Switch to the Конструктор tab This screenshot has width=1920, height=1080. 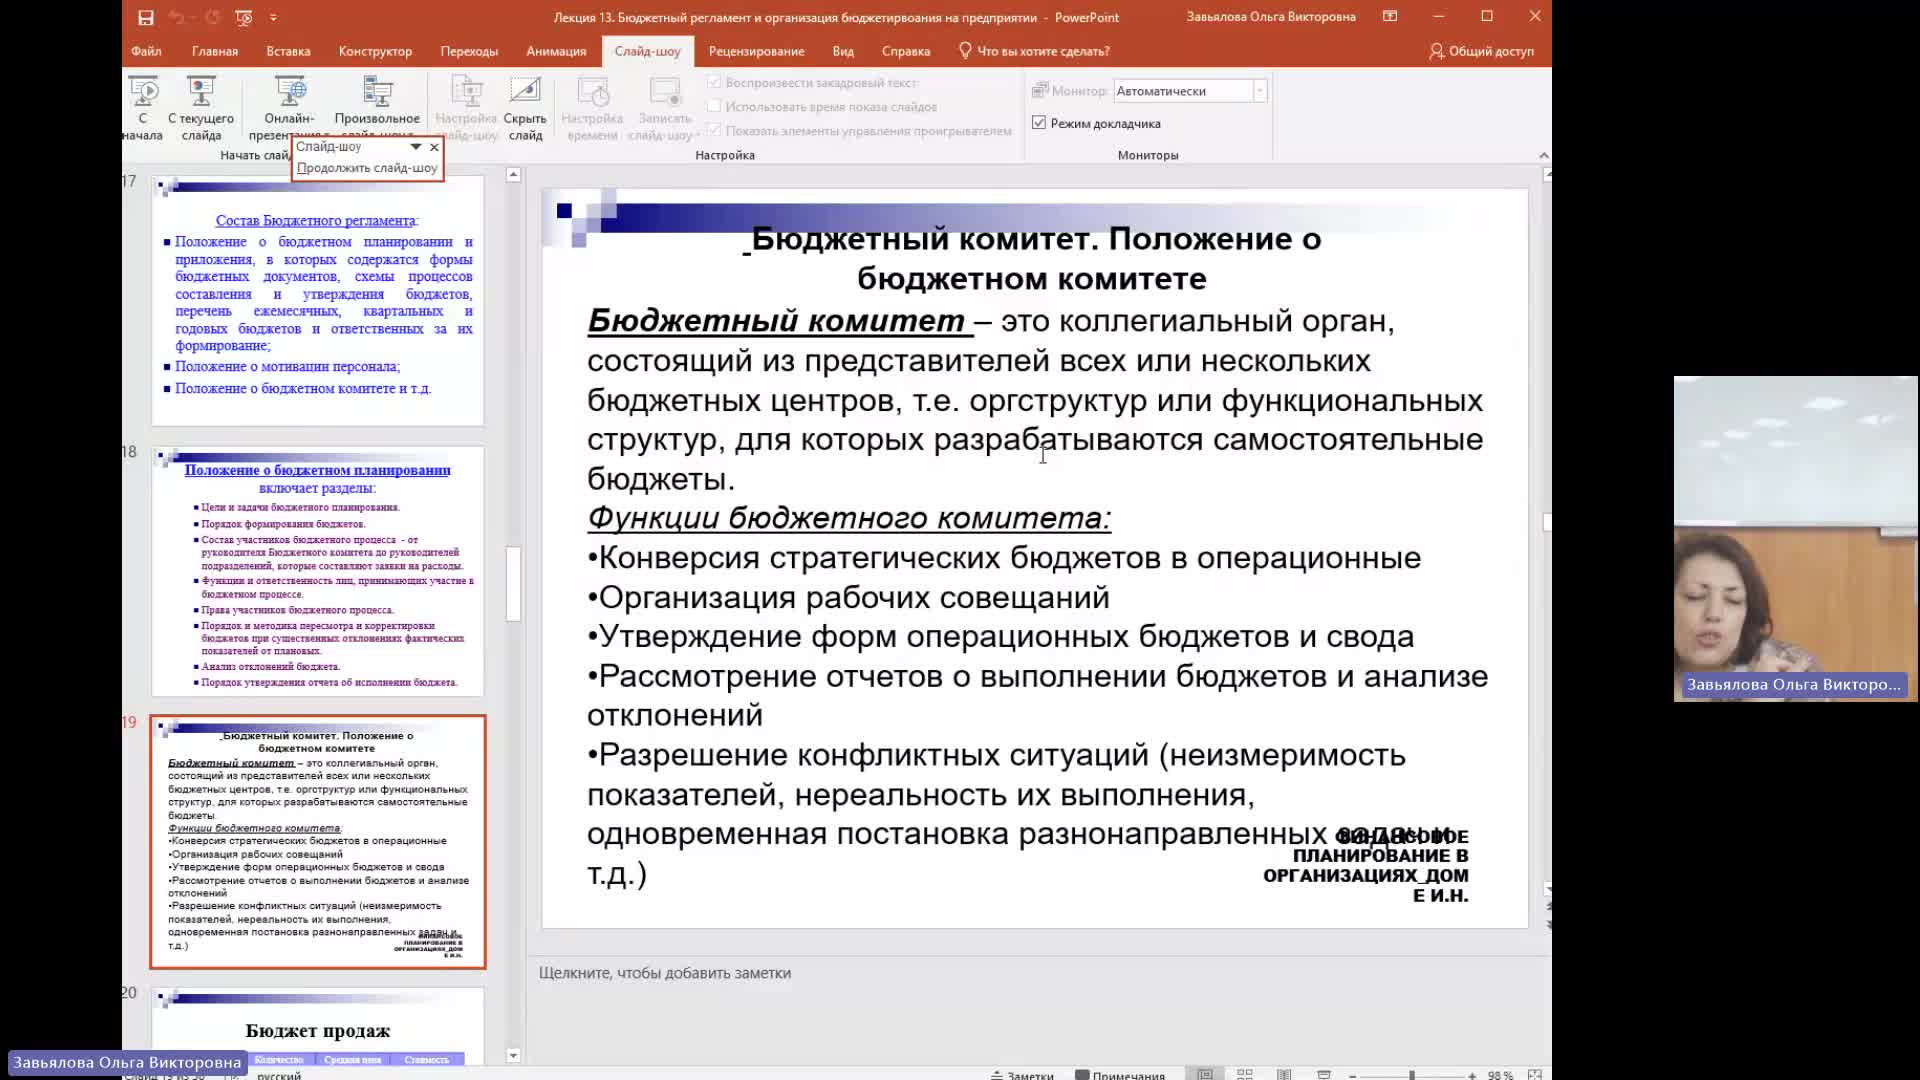pos(375,51)
